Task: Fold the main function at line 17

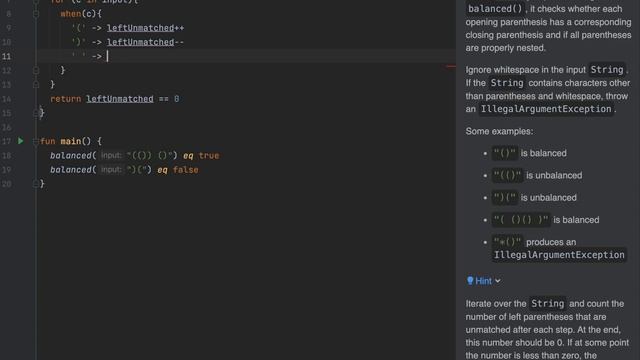Action: point(35,141)
